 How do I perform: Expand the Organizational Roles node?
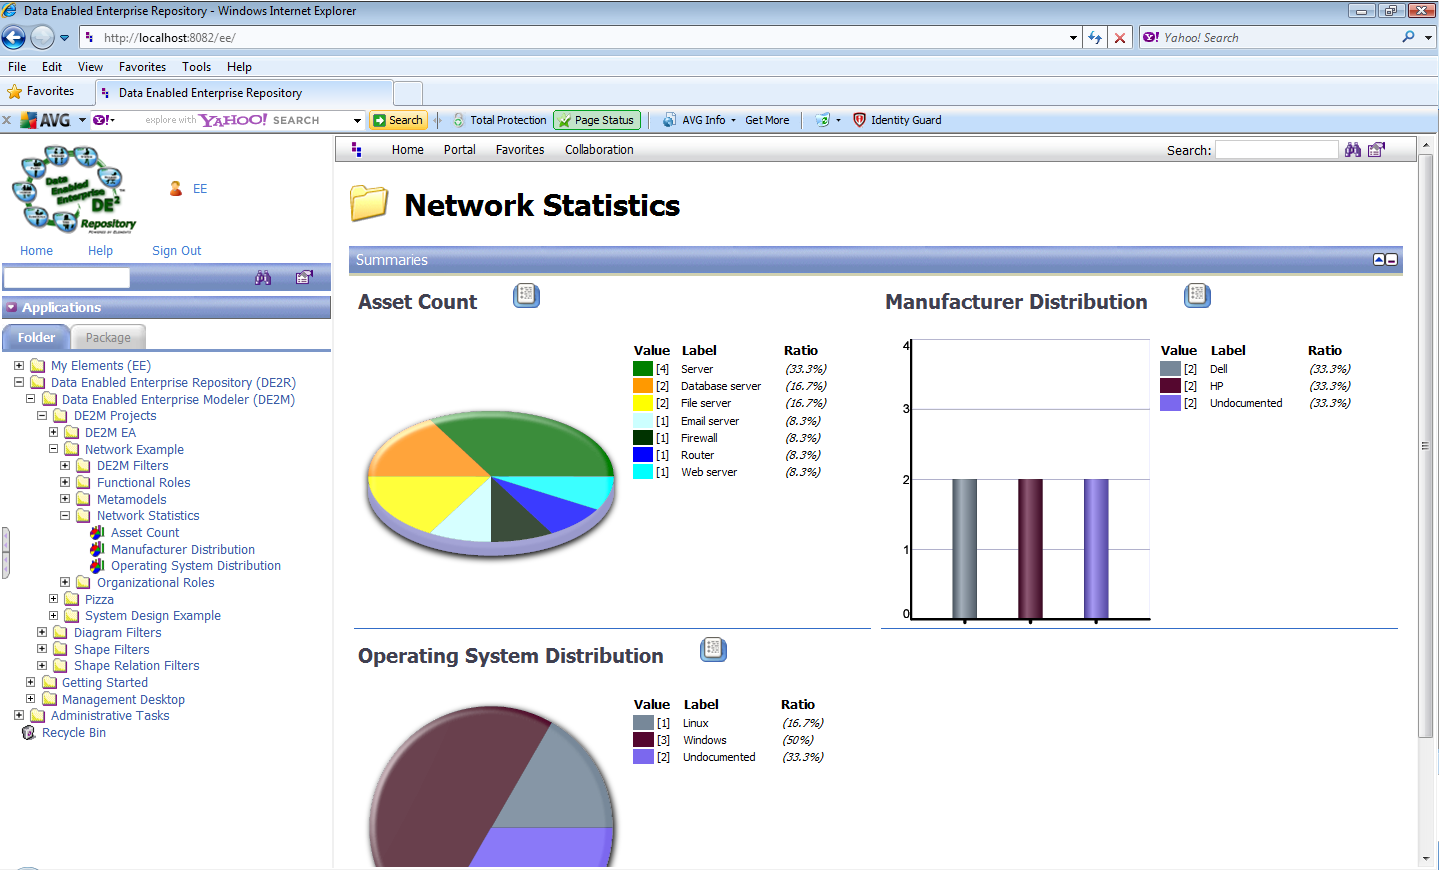pyautogui.click(x=65, y=583)
